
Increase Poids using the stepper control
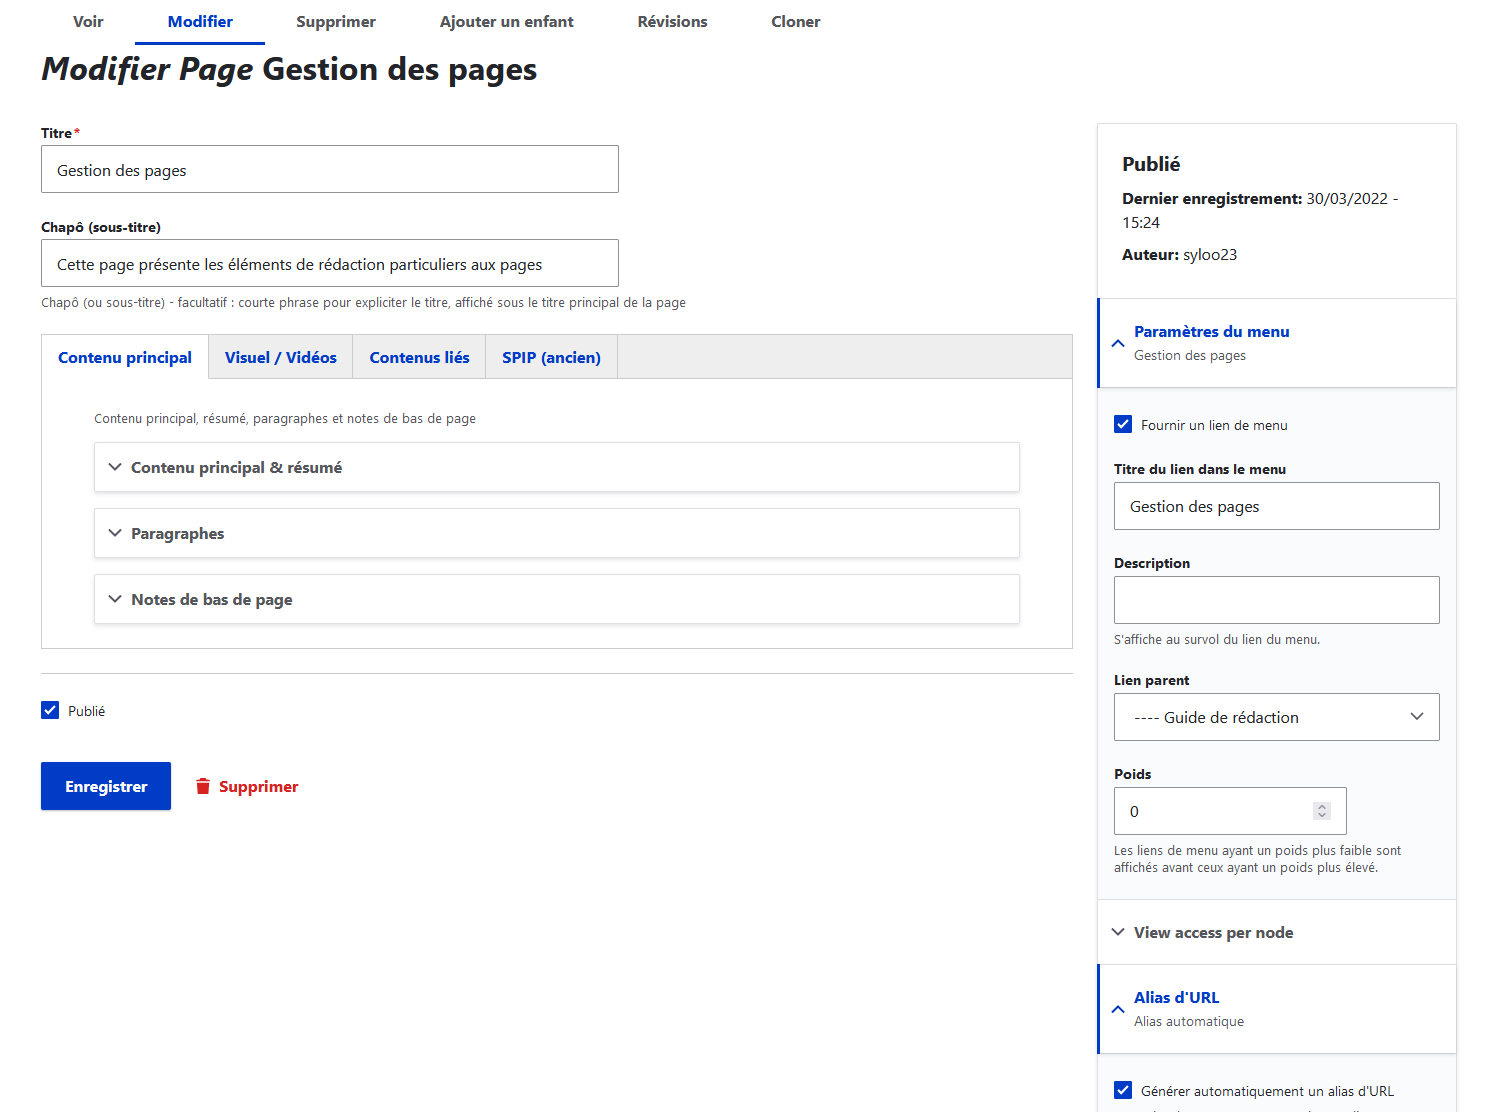tap(1322, 806)
